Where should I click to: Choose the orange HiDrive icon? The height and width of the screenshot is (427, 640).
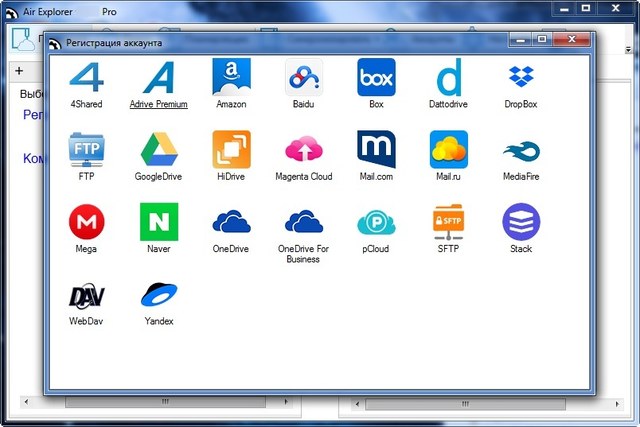(231, 149)
